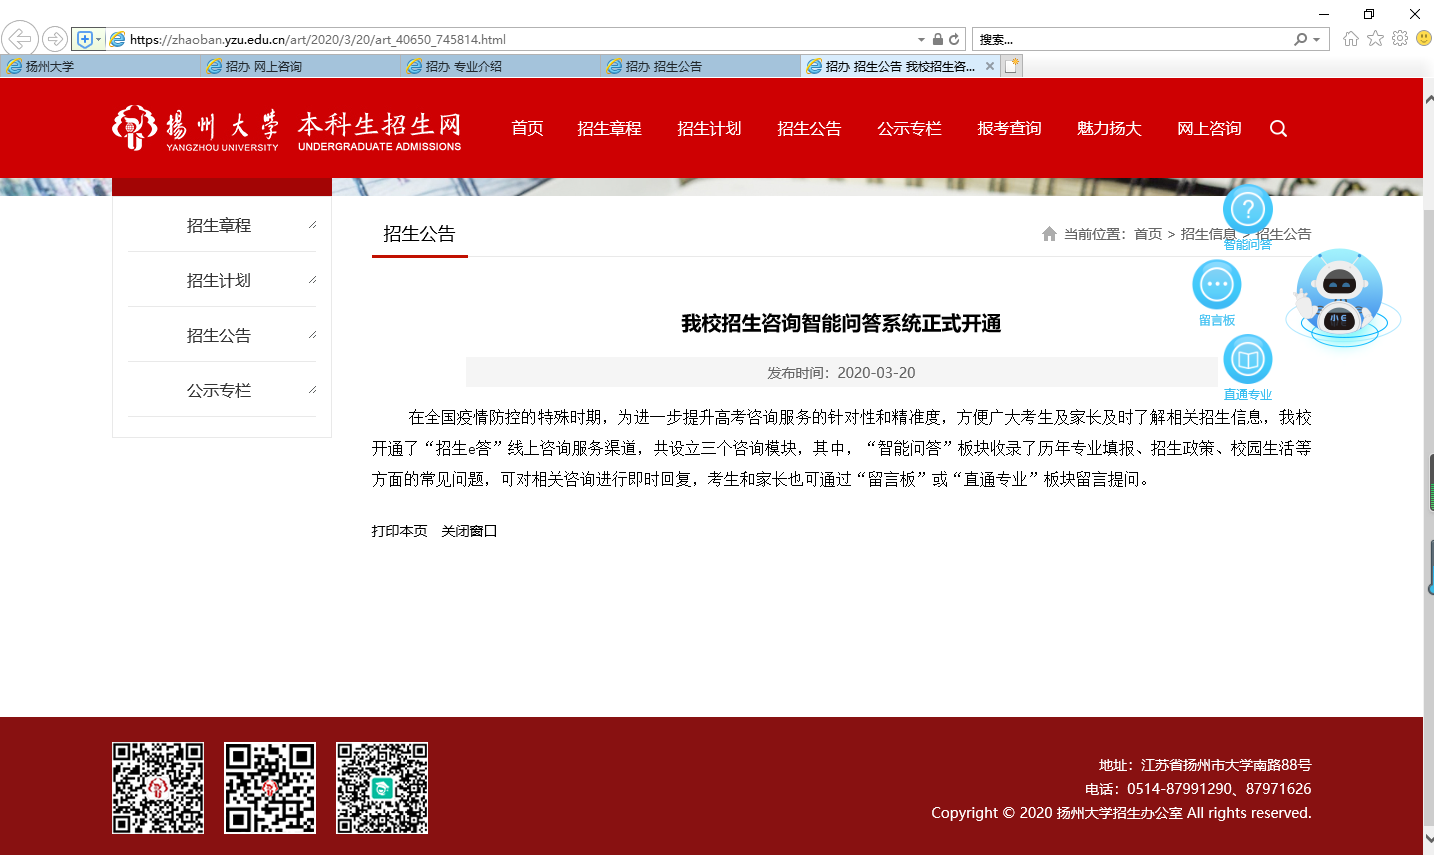Open the browser settings gear

tap(1400, 39)
